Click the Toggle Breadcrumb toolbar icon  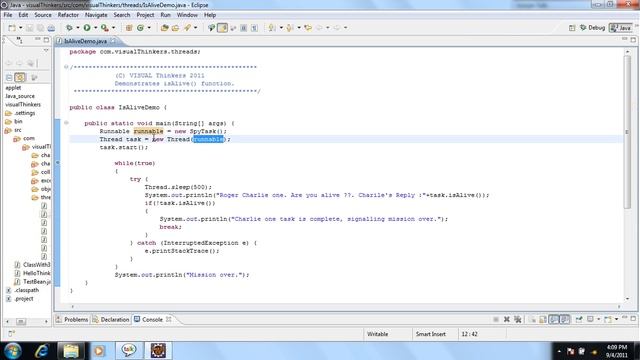click(211, 28)
